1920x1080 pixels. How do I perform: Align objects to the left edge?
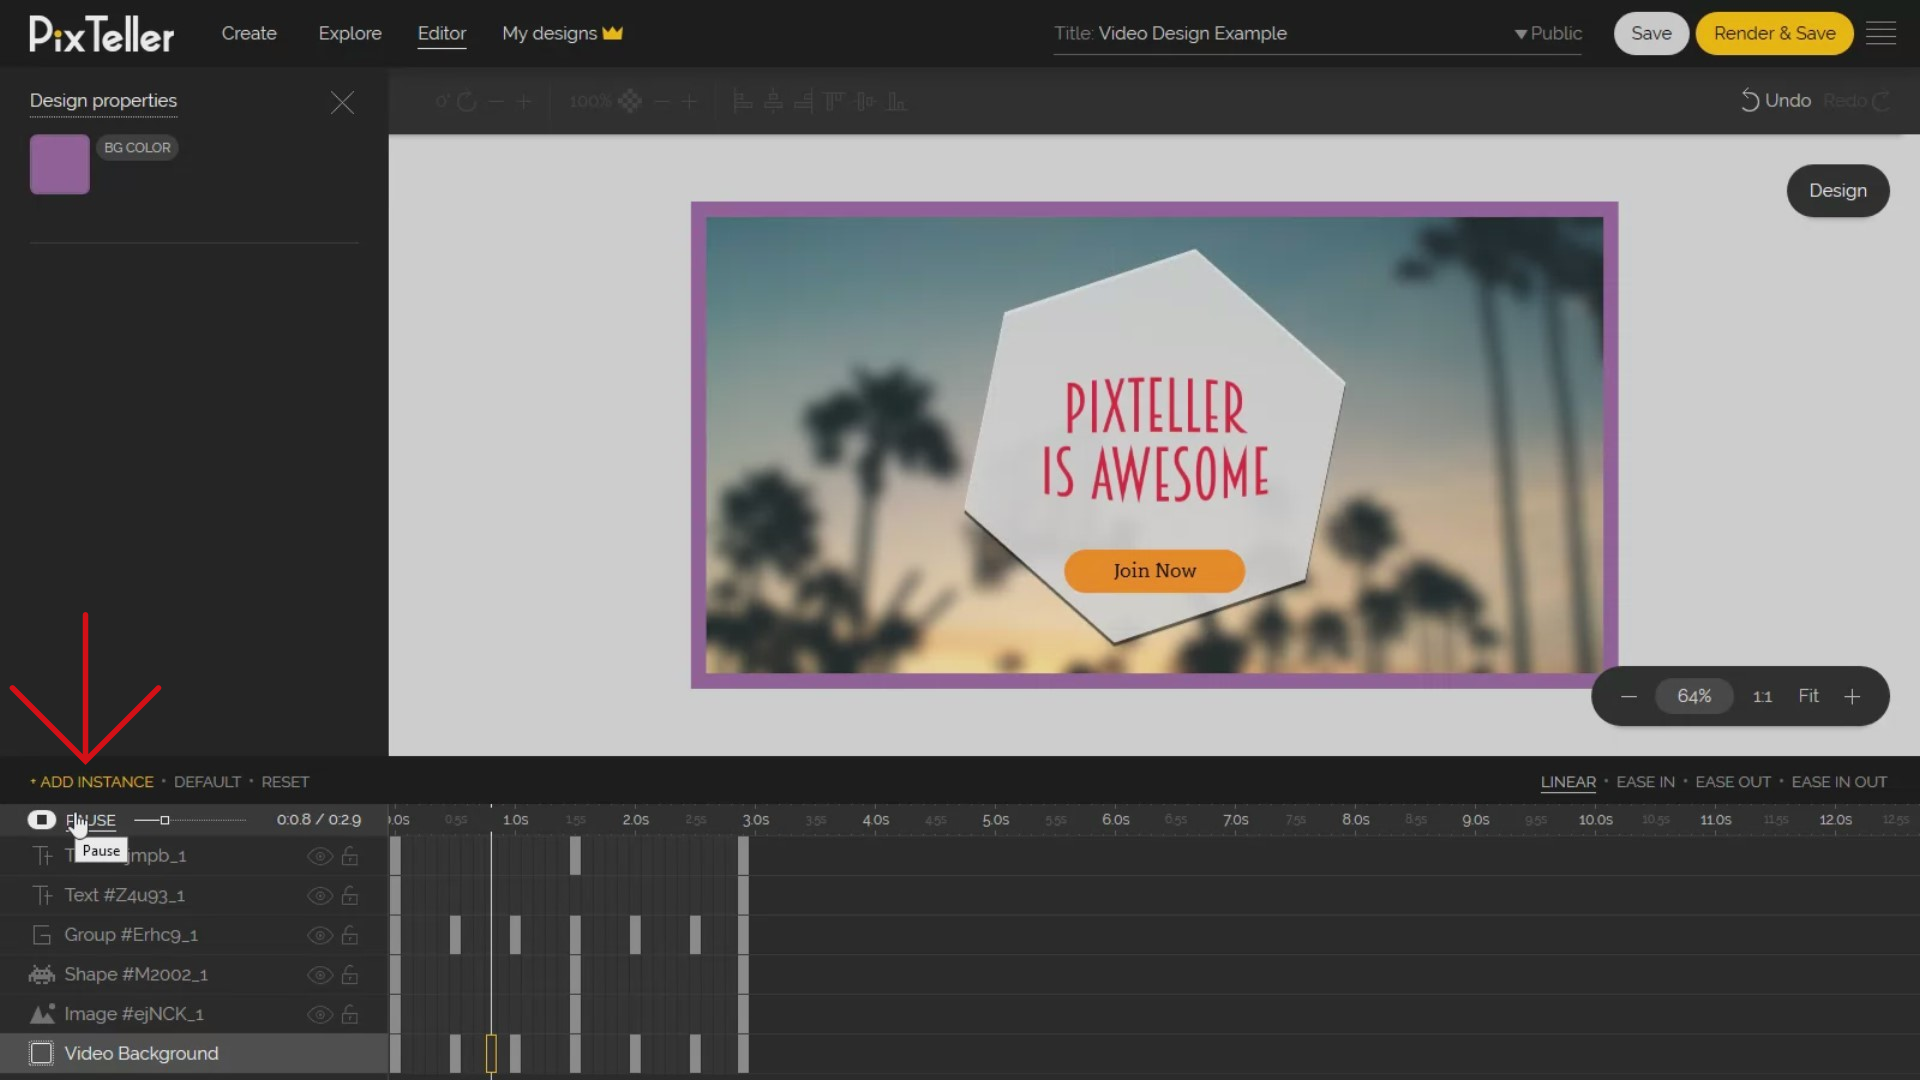point(743,101)
